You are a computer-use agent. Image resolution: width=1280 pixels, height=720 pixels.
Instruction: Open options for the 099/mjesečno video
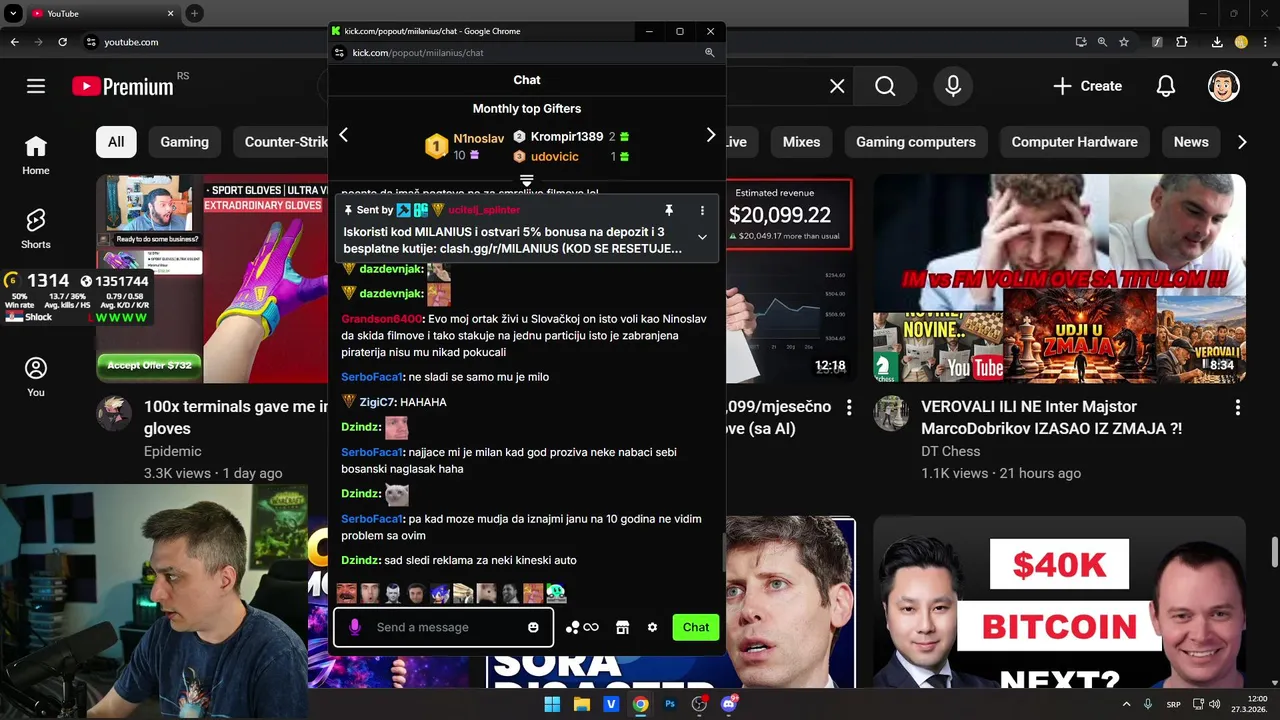click(849, 408)
